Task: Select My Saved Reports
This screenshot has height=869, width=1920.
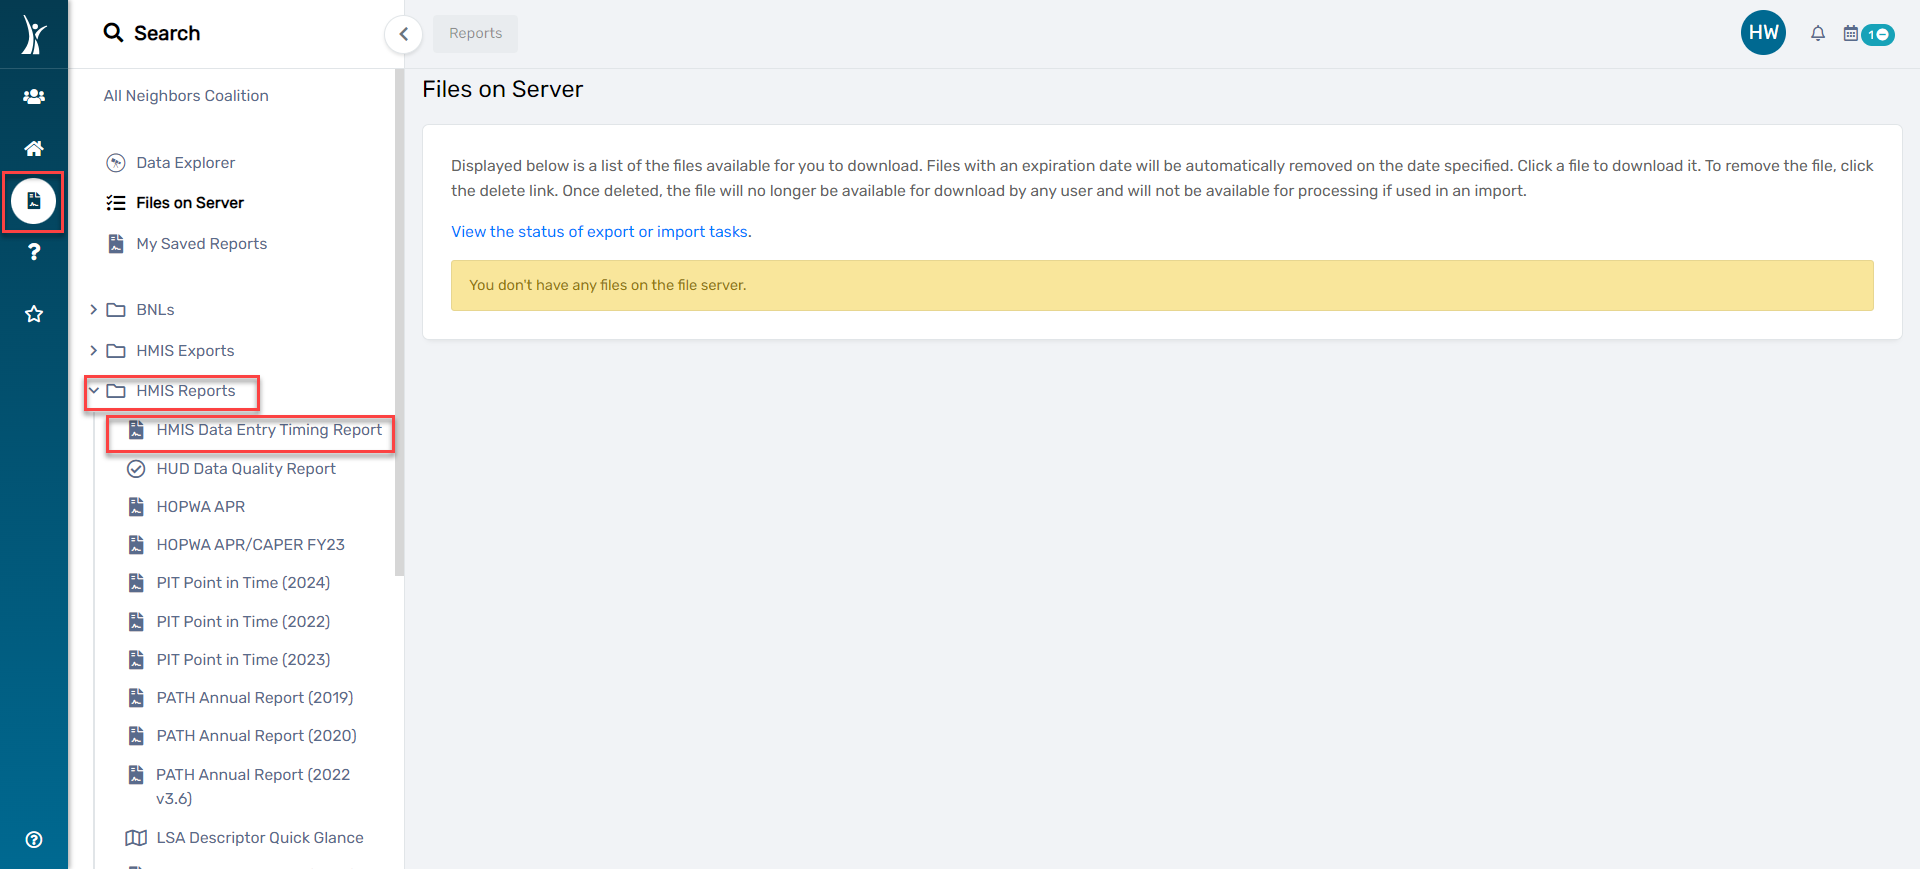Action: tap(201, 244)
